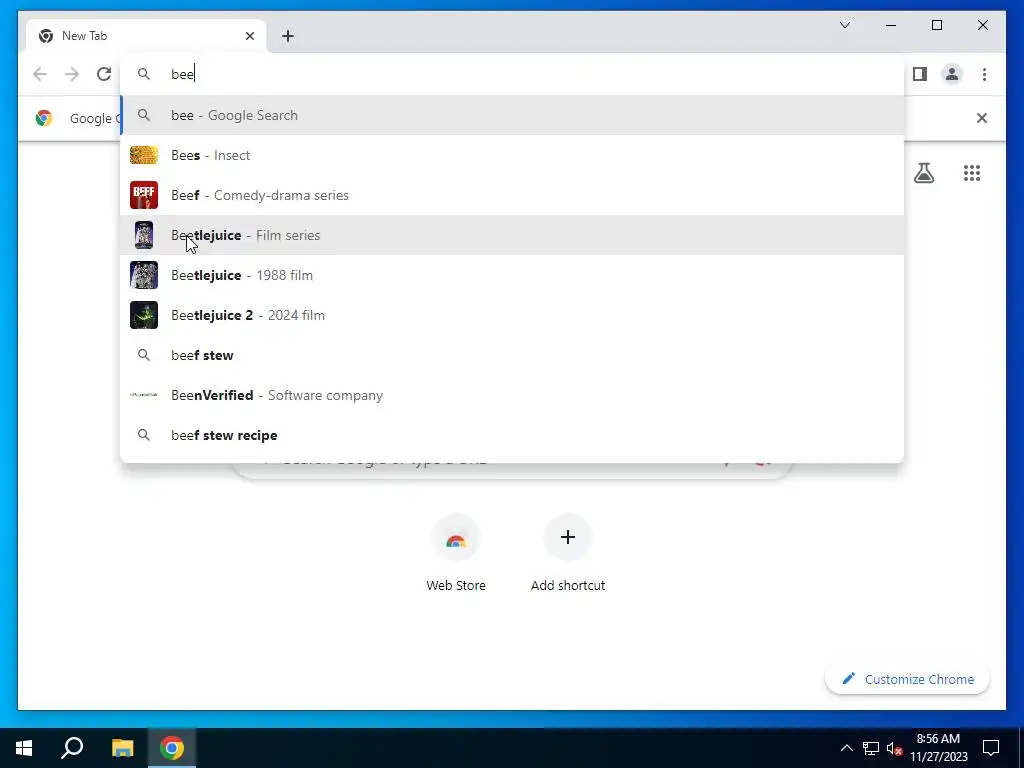Open File Explorer from taskbar
1024x768 pixels.
(122, 748)
